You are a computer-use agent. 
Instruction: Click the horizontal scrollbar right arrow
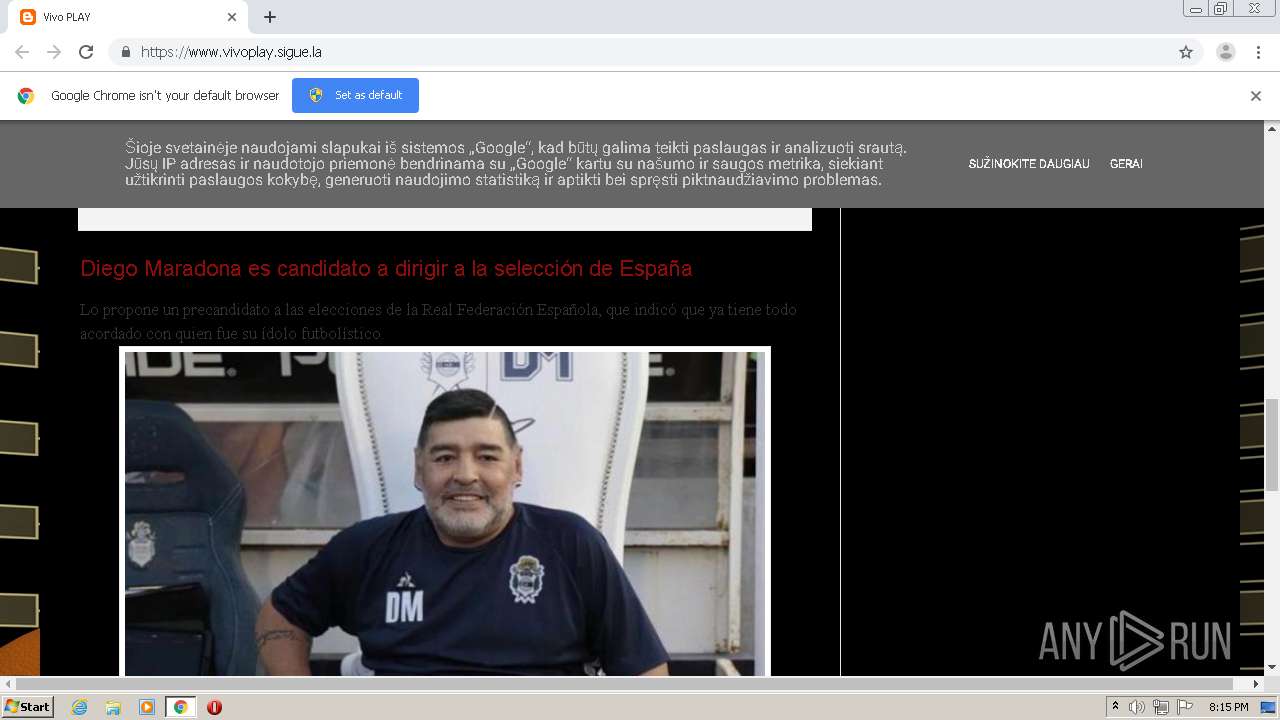click(1257, 684)
